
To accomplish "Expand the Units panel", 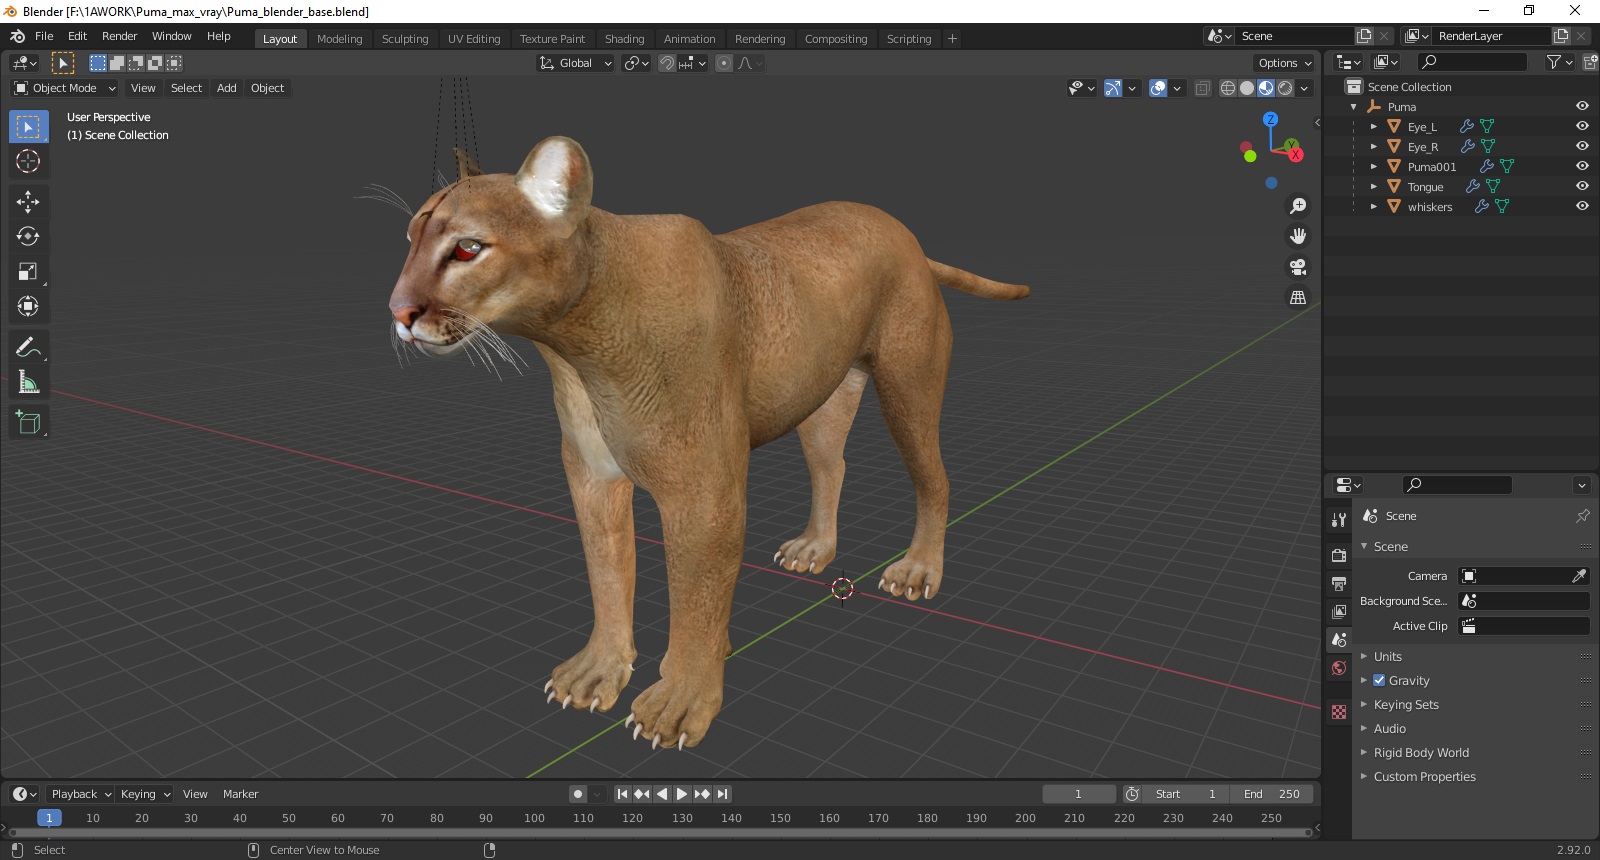I will (x=1387, y=656).
